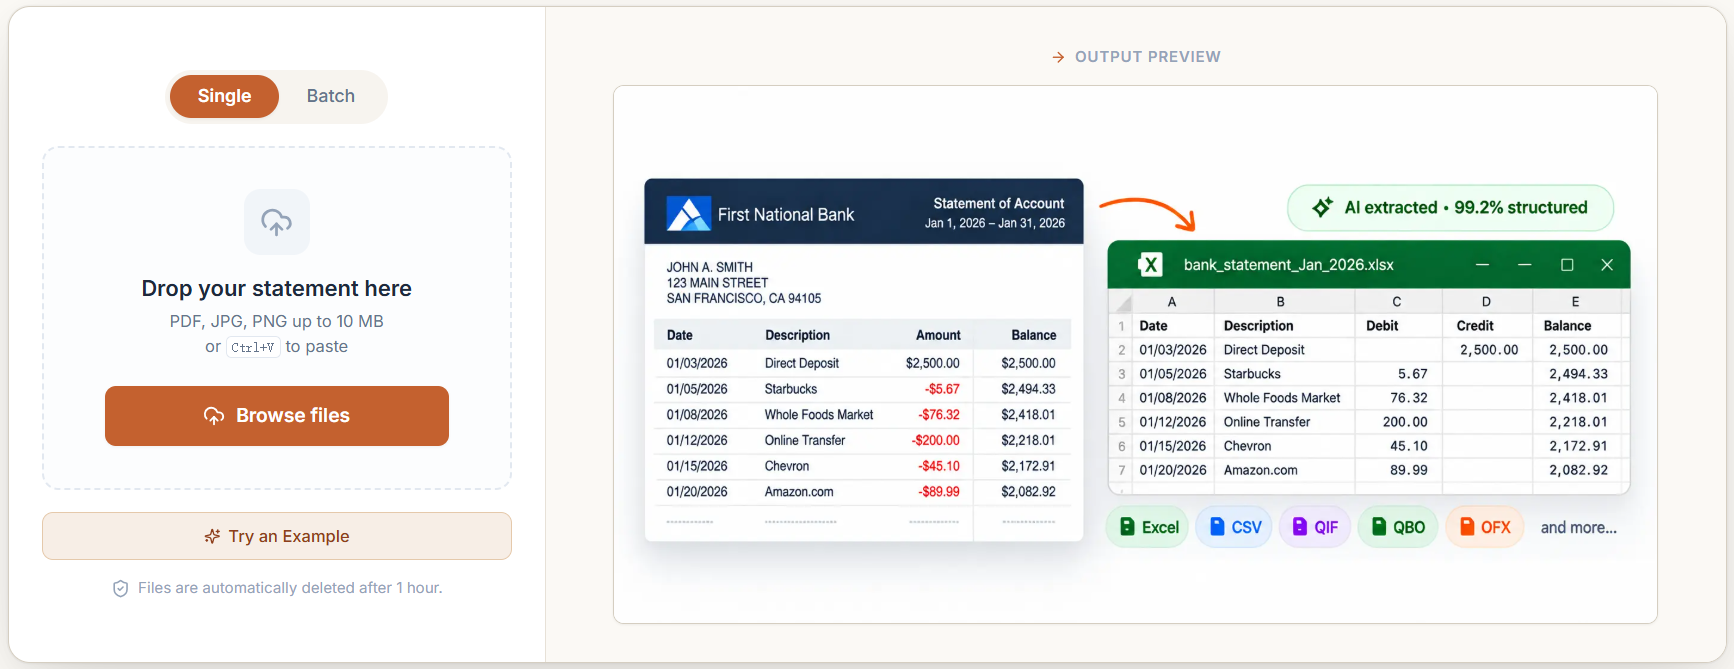
Task: Click Chevron row description on bank statement
Action: pyautogui.click(x=787, y=467)
